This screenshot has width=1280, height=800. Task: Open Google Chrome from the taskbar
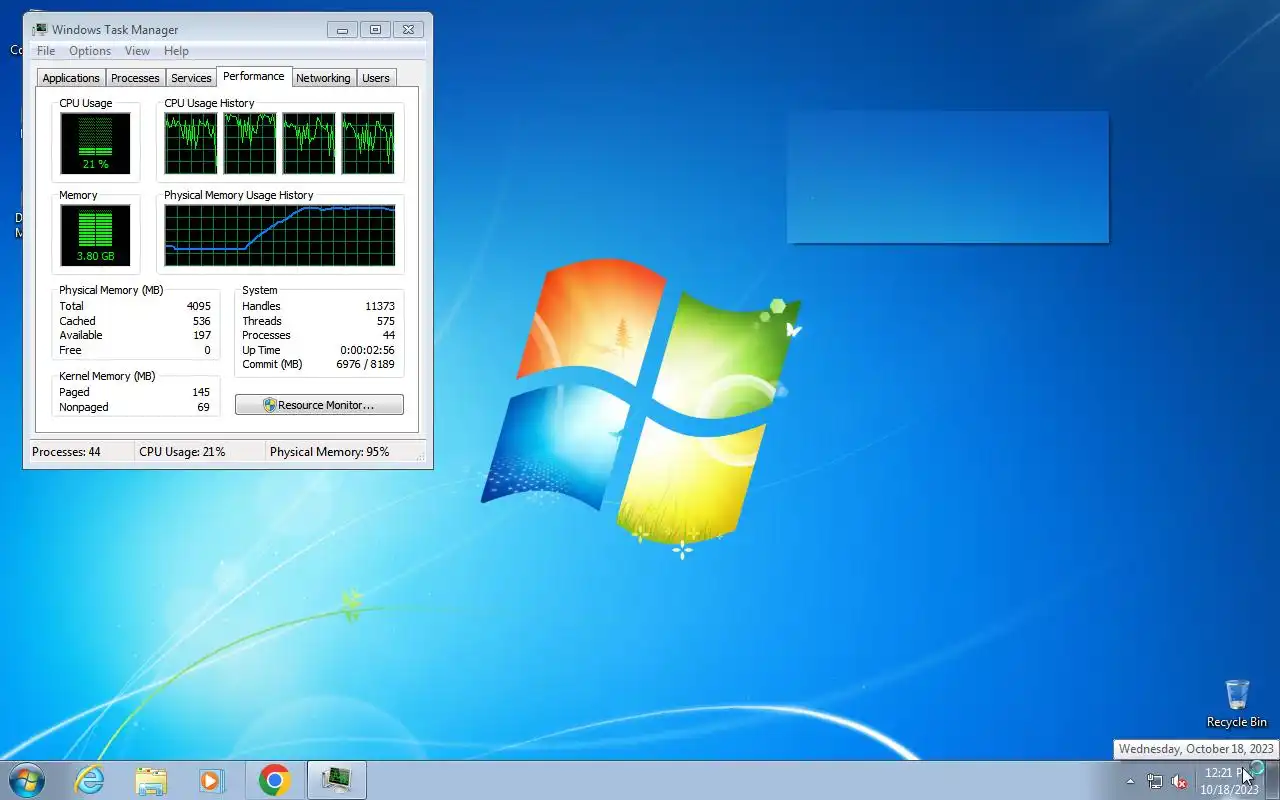(x=274, y=780)
